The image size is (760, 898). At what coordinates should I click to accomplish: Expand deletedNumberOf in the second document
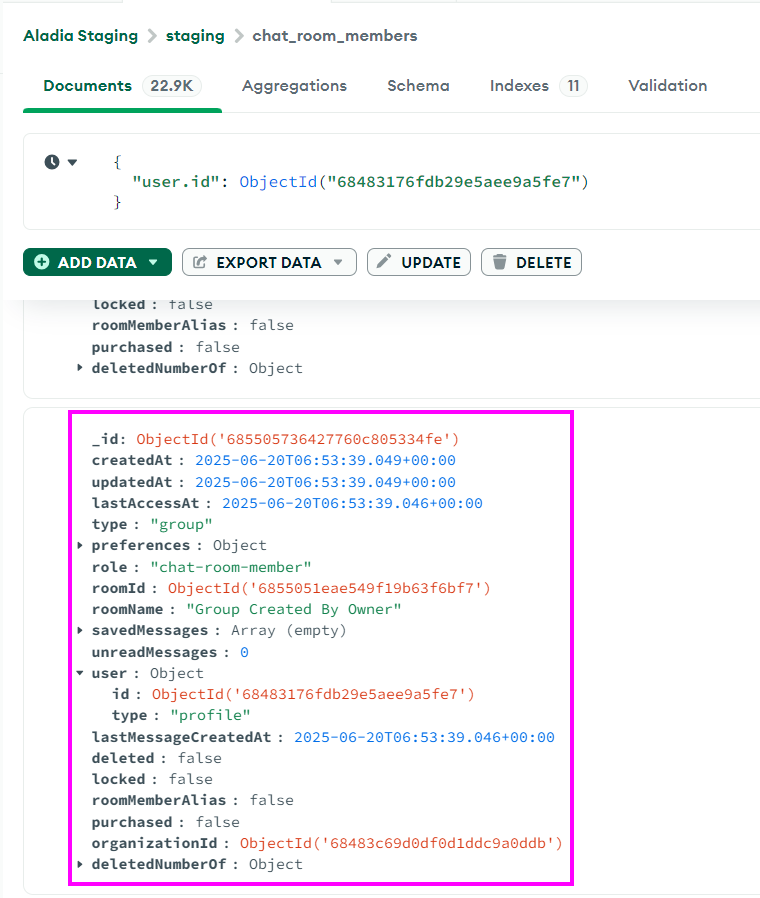click(x=80, y=864)
